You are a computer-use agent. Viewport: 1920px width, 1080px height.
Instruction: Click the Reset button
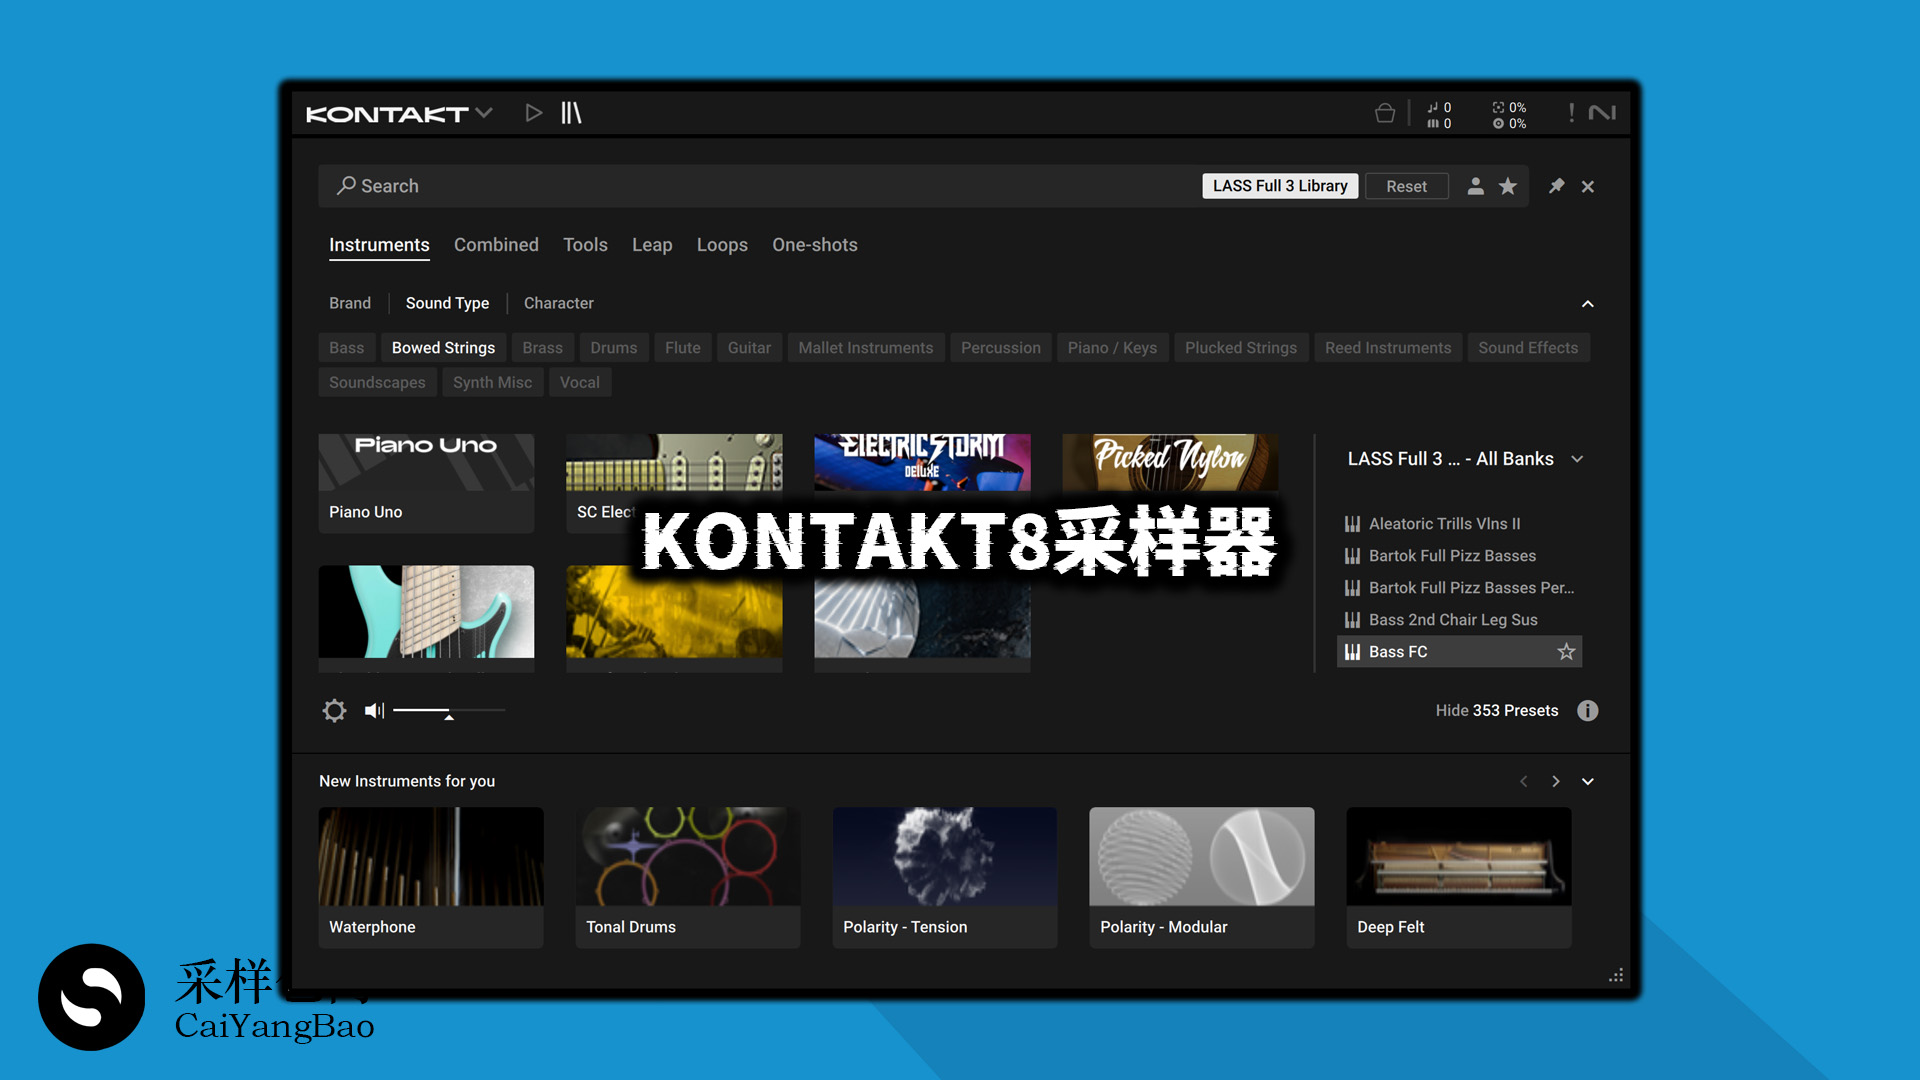(x=1406, y=186)
